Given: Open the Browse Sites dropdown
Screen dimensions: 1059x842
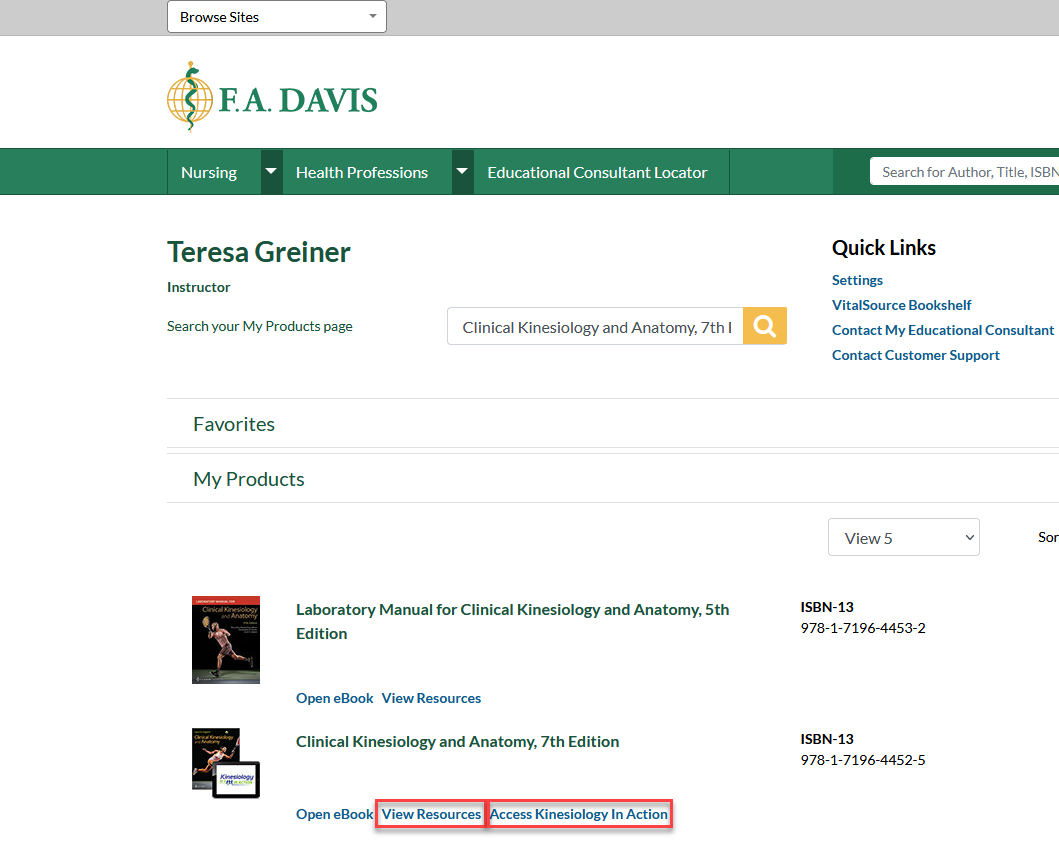Looking at the screenshot, I should [276, 16].
